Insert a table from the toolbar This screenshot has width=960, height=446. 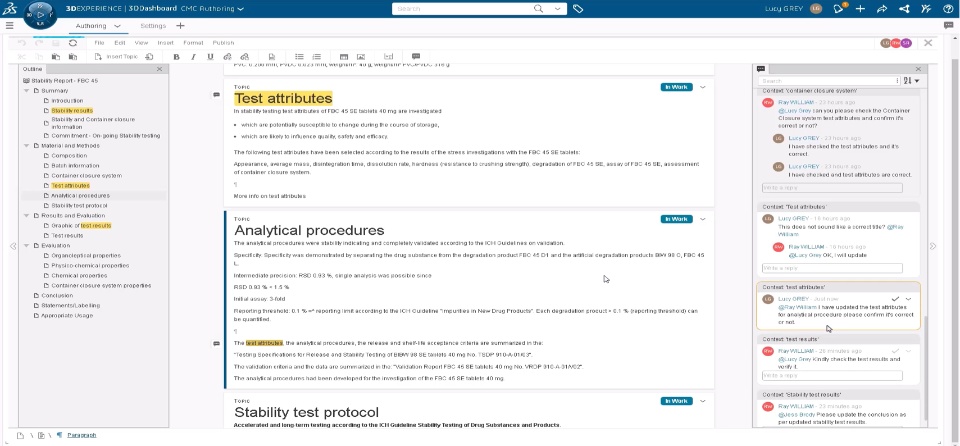[x=344, y=56]
